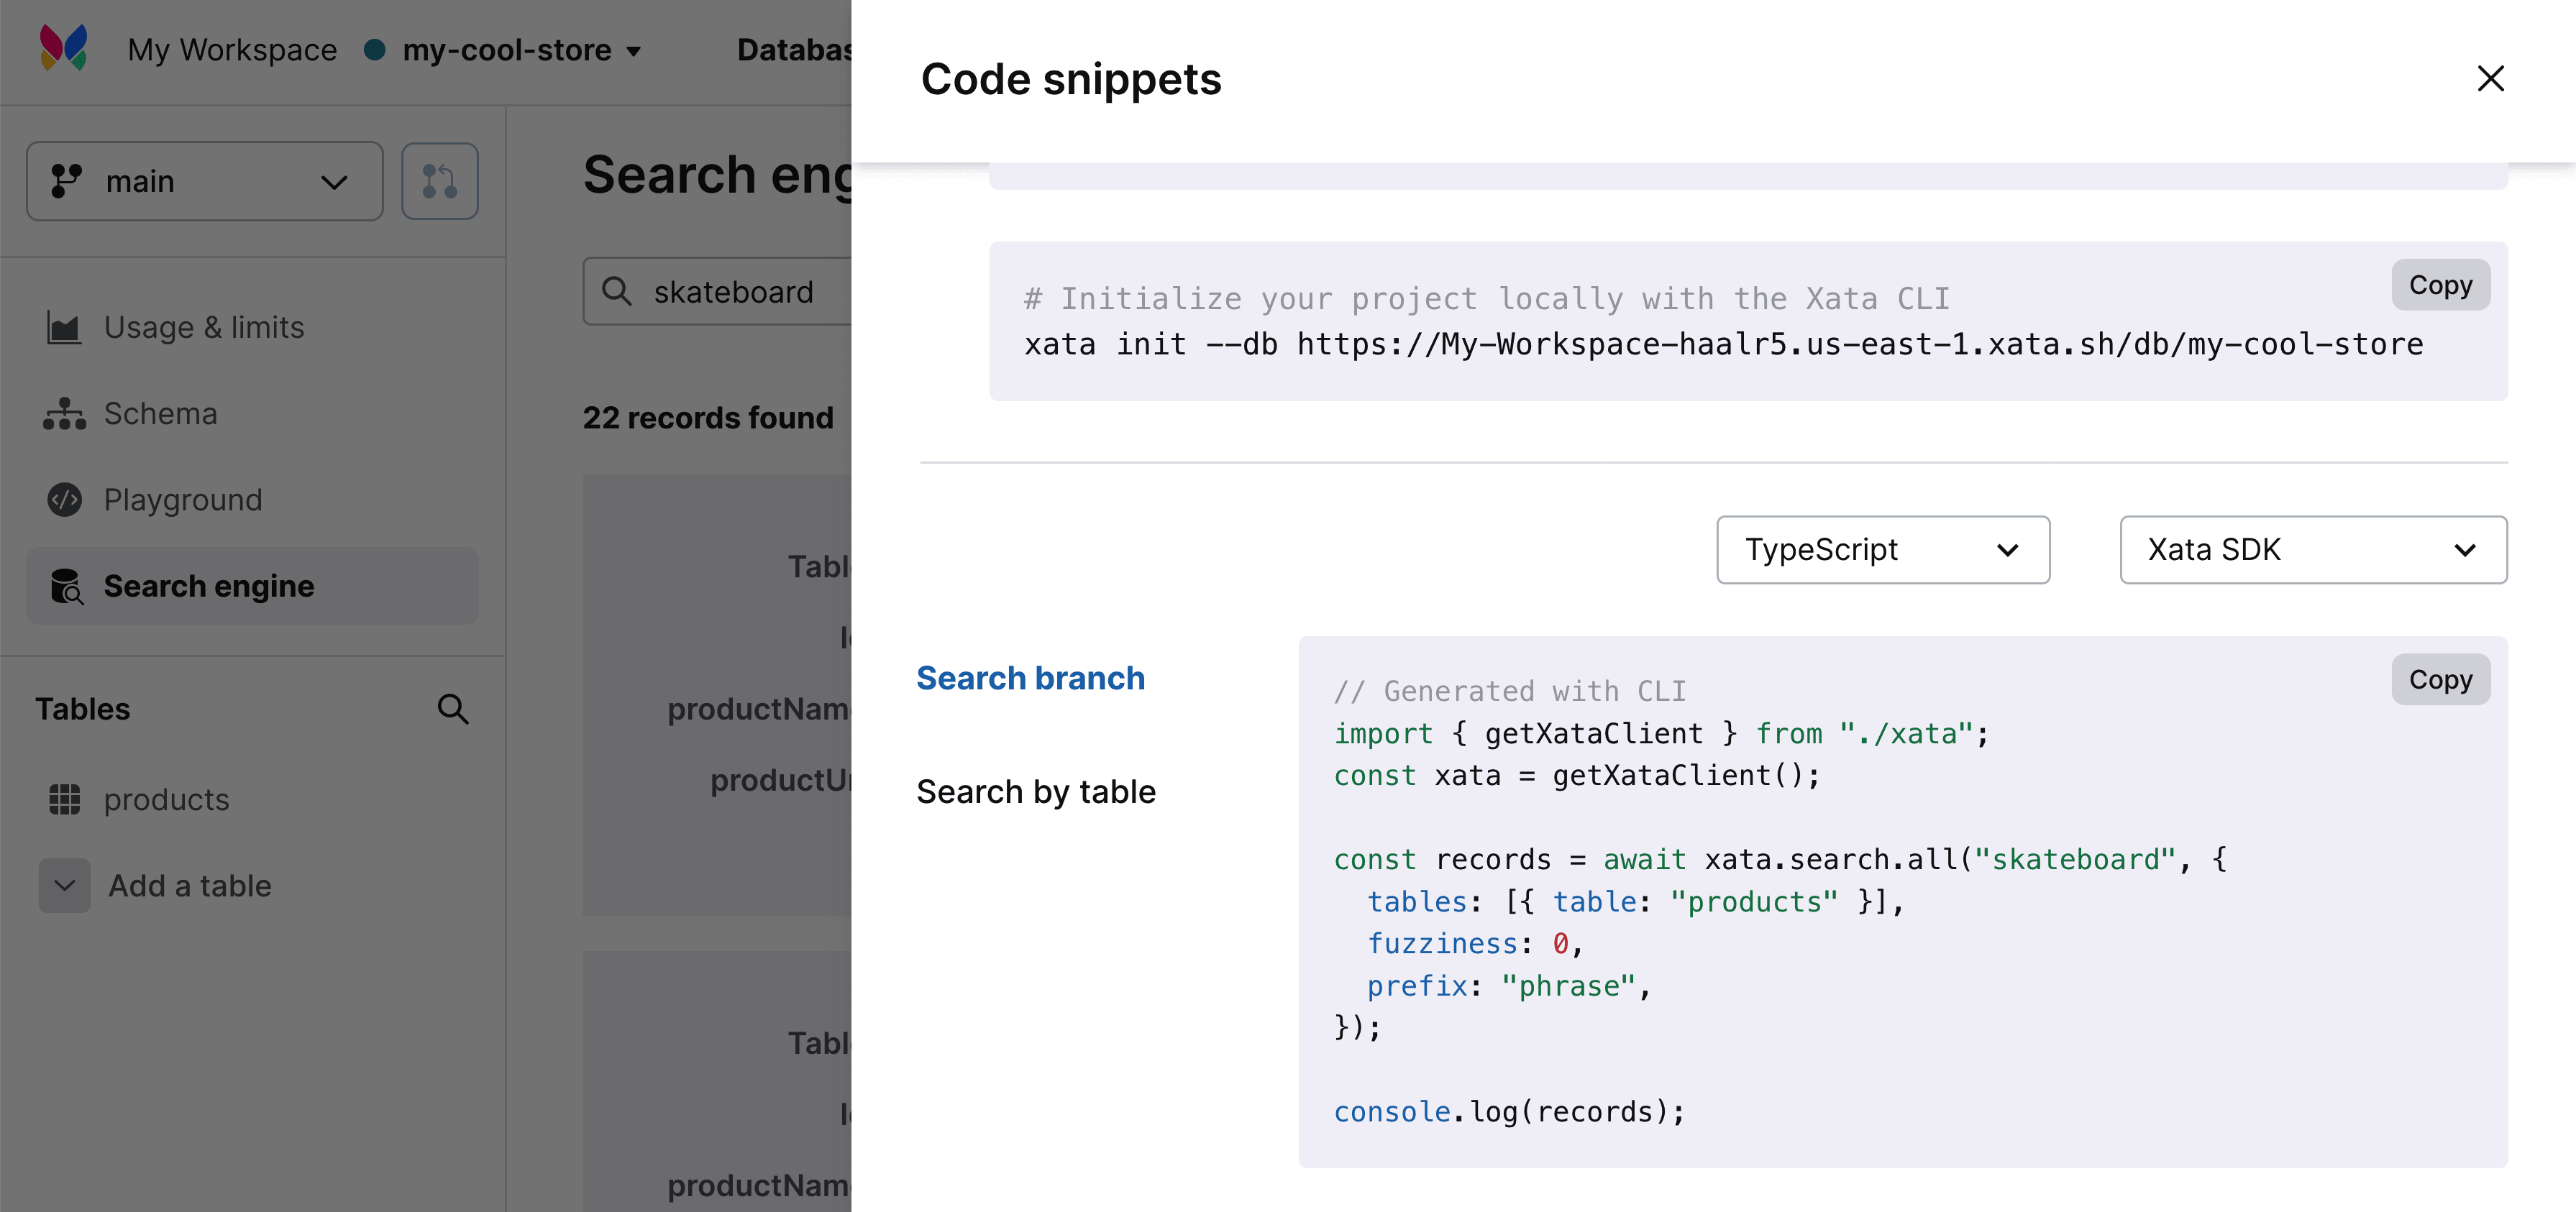Click the Tables section heading
2576x1212 pixels.
(x=83, y=709)
